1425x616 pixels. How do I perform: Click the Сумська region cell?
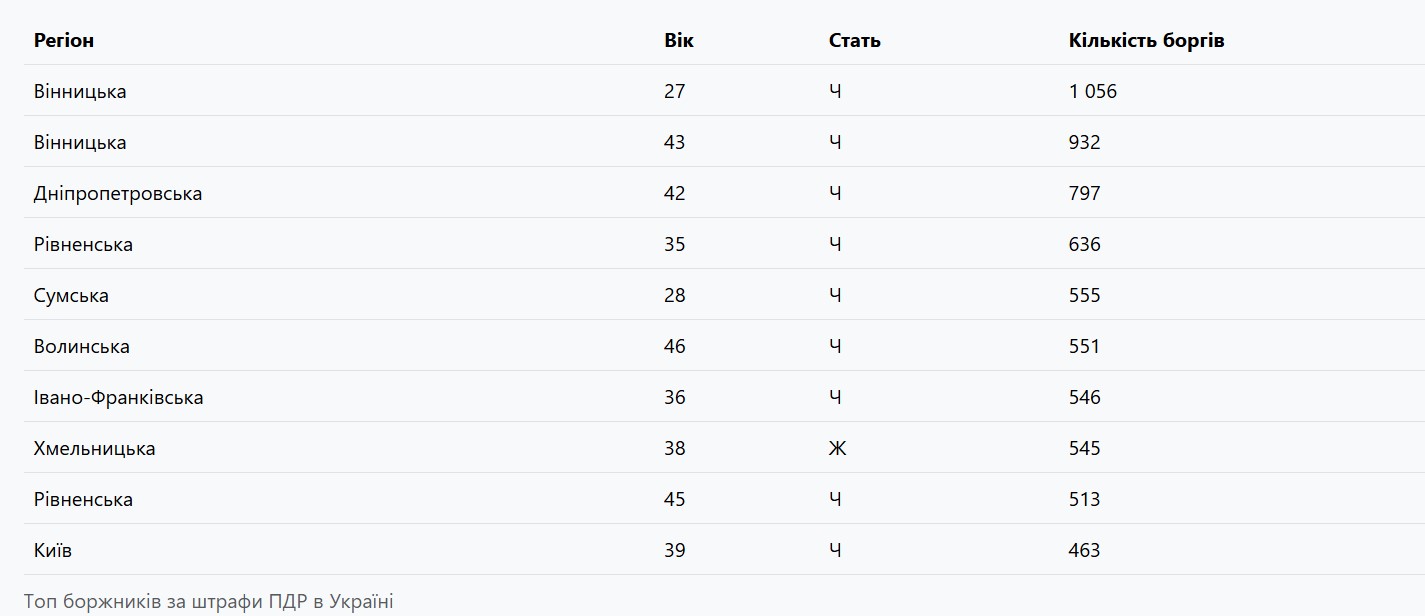(71, 295)
